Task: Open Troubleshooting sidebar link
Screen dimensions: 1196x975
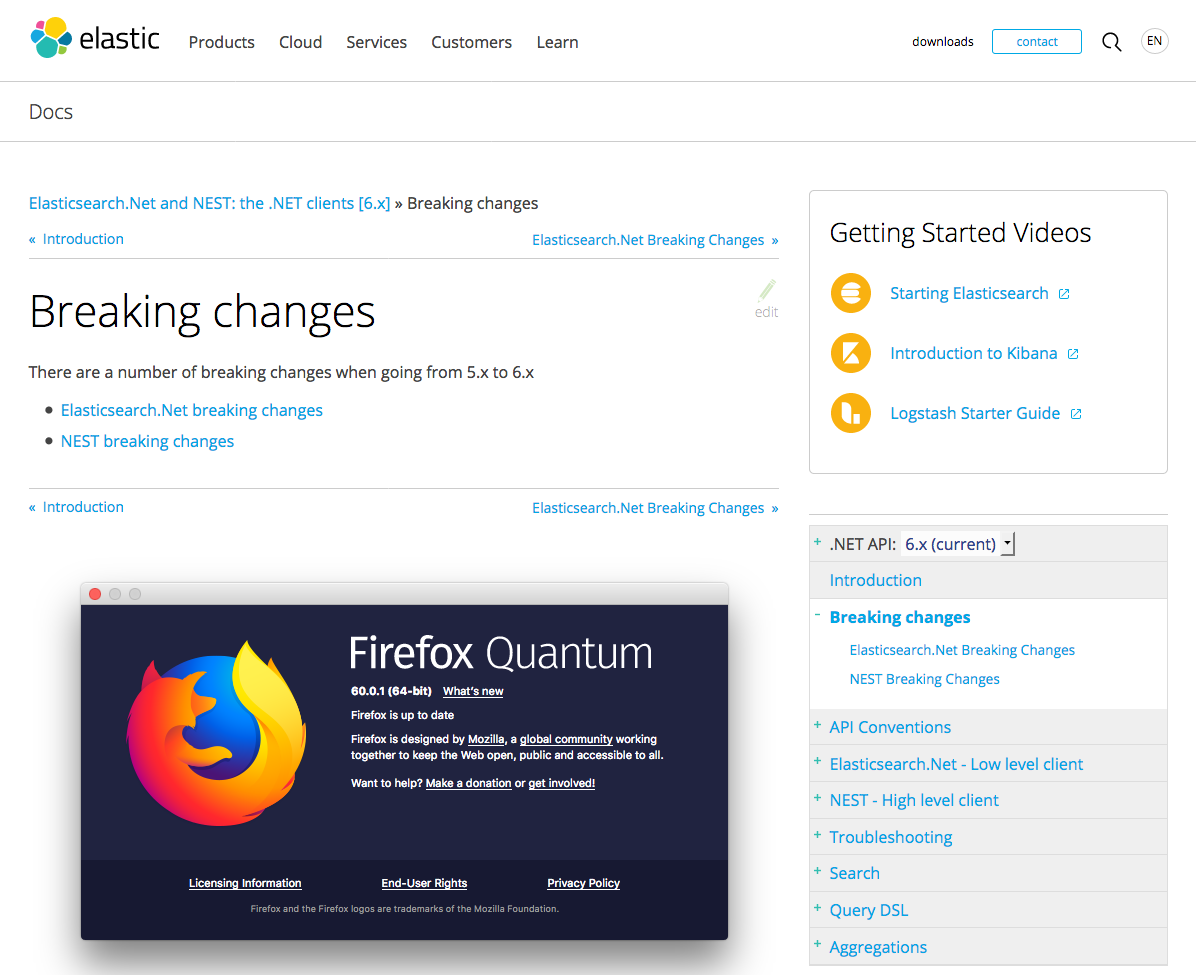Action: (x=891, y=838)
